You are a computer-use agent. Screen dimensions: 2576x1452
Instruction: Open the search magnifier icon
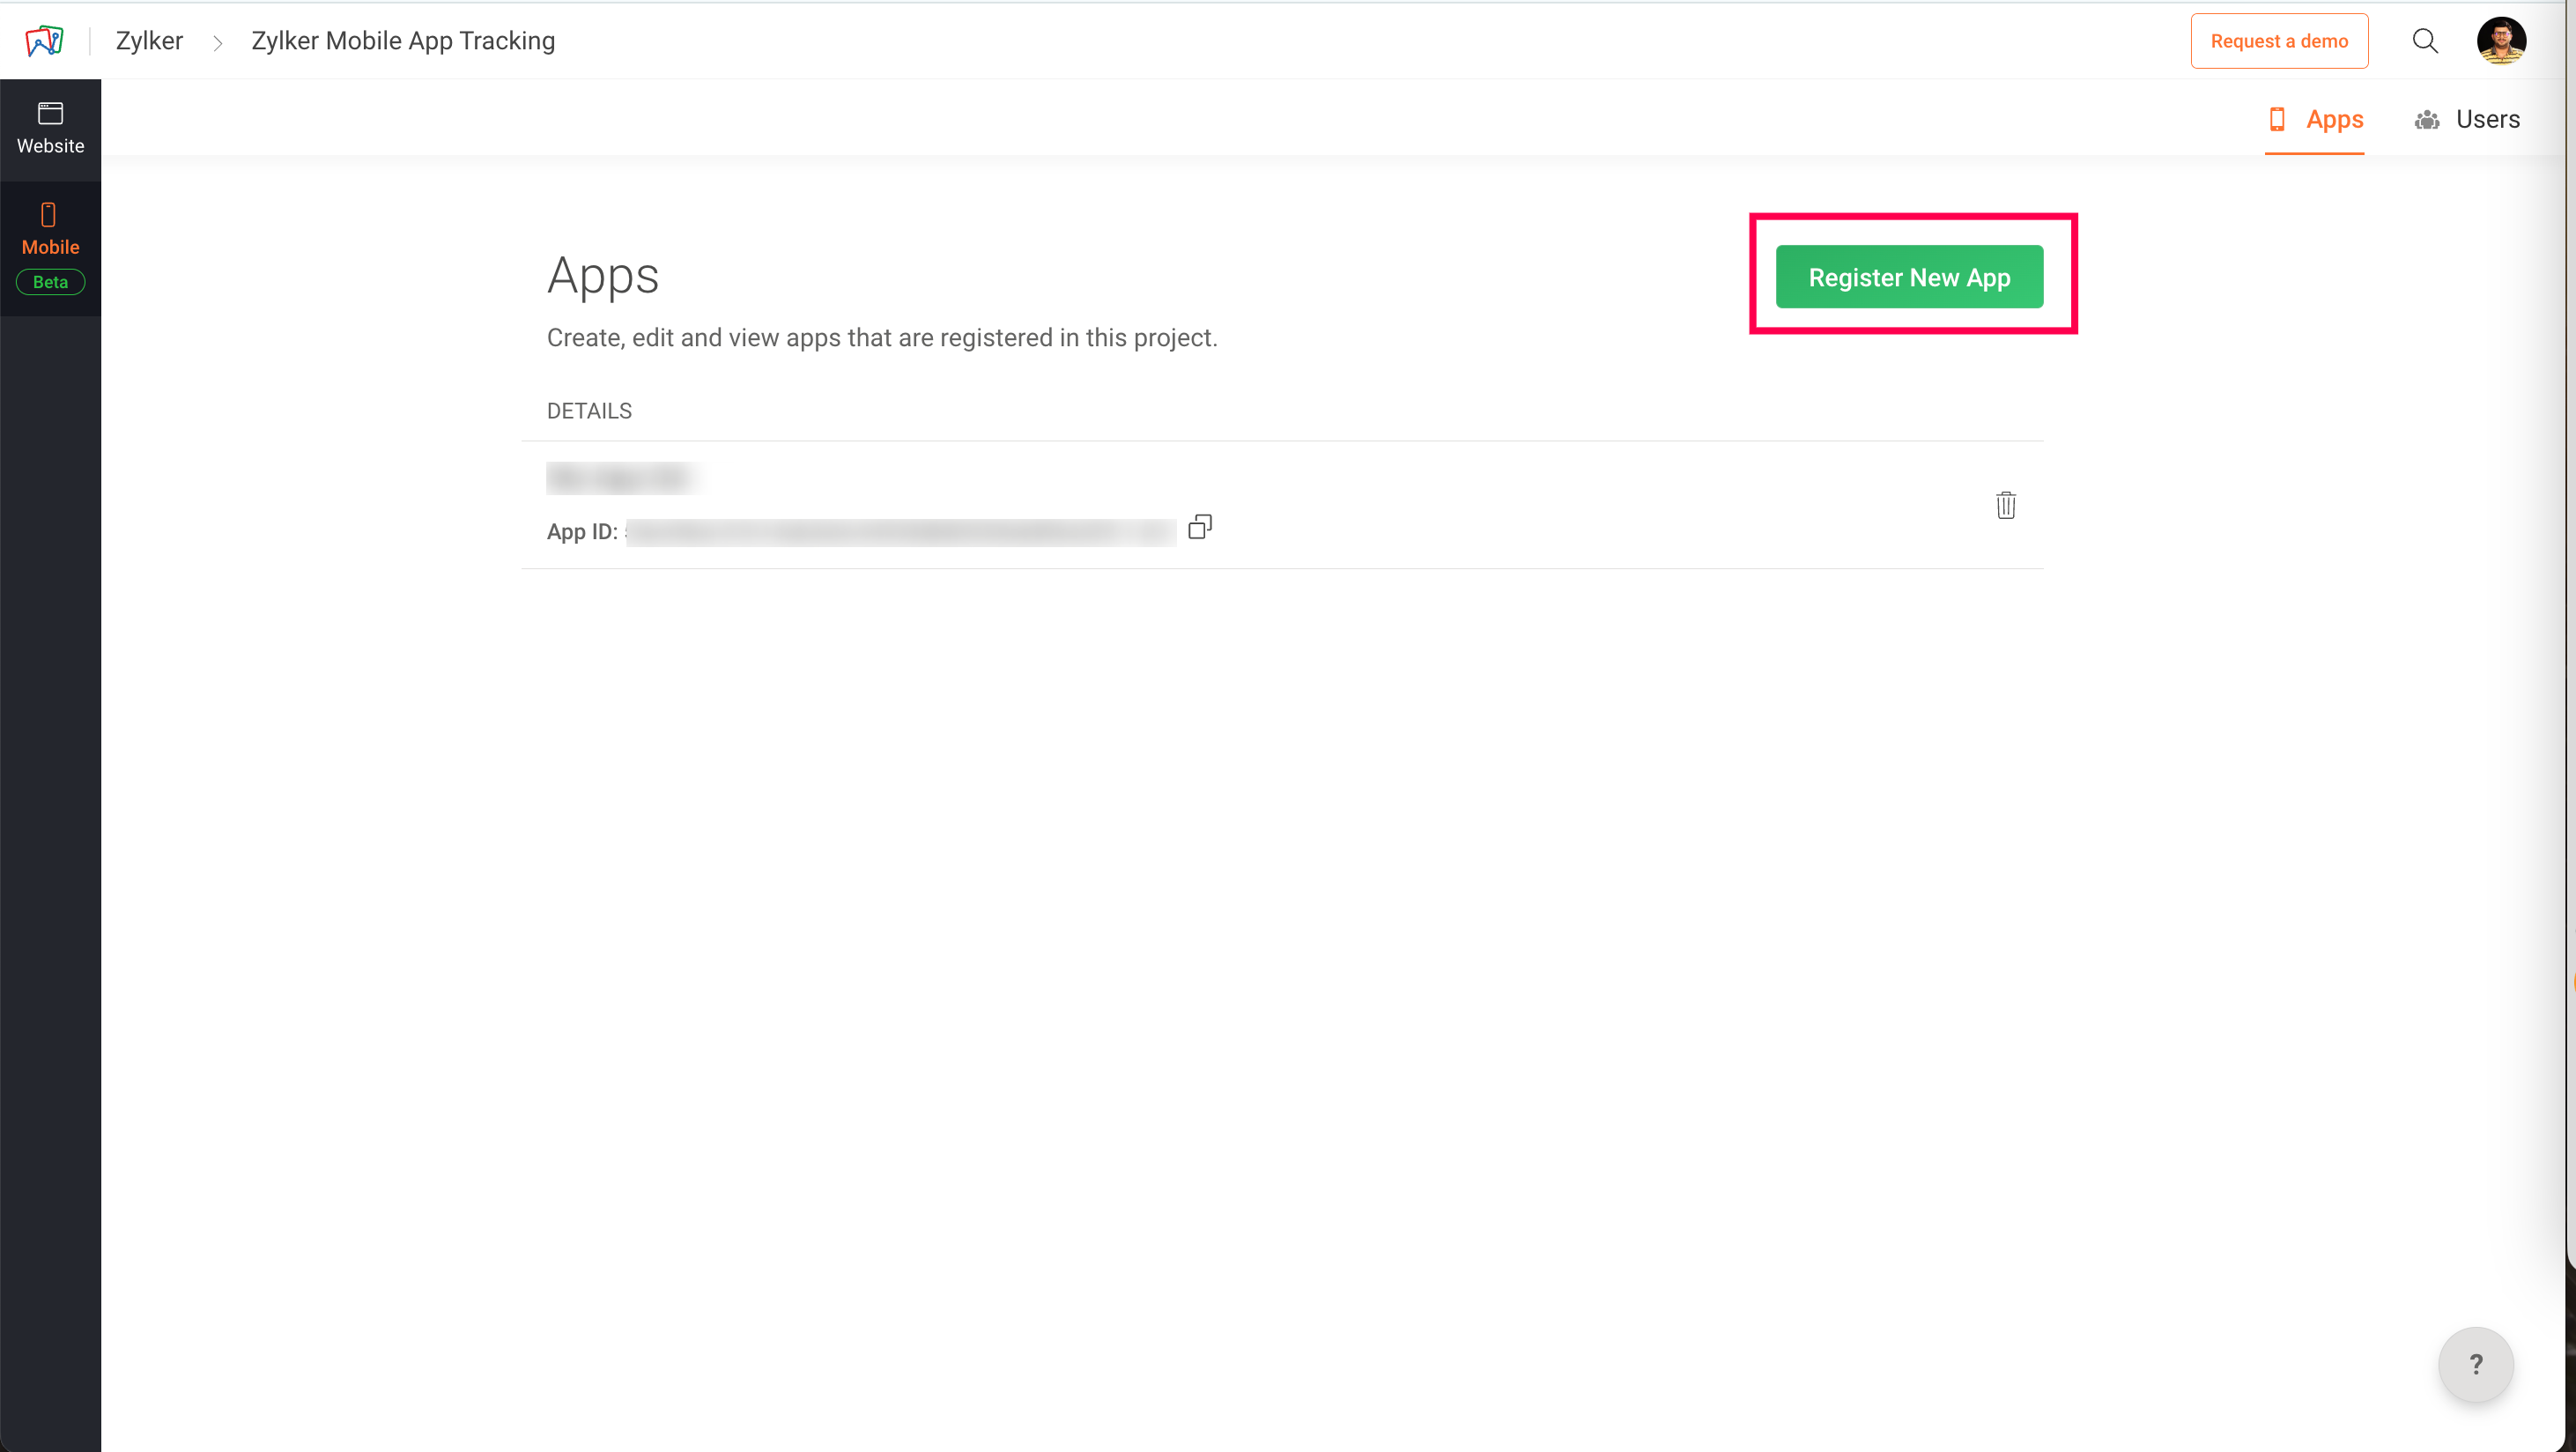pyautogui.click(x=2424, y=41)
